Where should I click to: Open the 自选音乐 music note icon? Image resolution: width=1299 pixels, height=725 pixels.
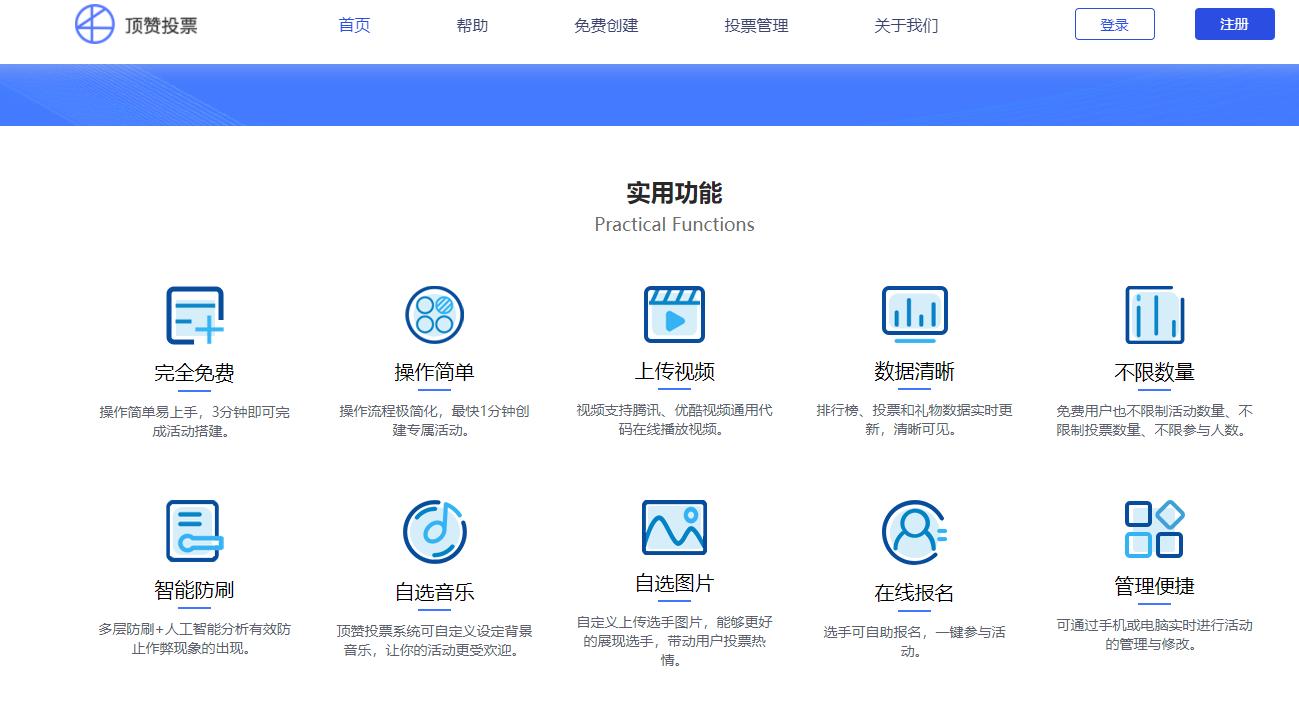coord(435,530)
